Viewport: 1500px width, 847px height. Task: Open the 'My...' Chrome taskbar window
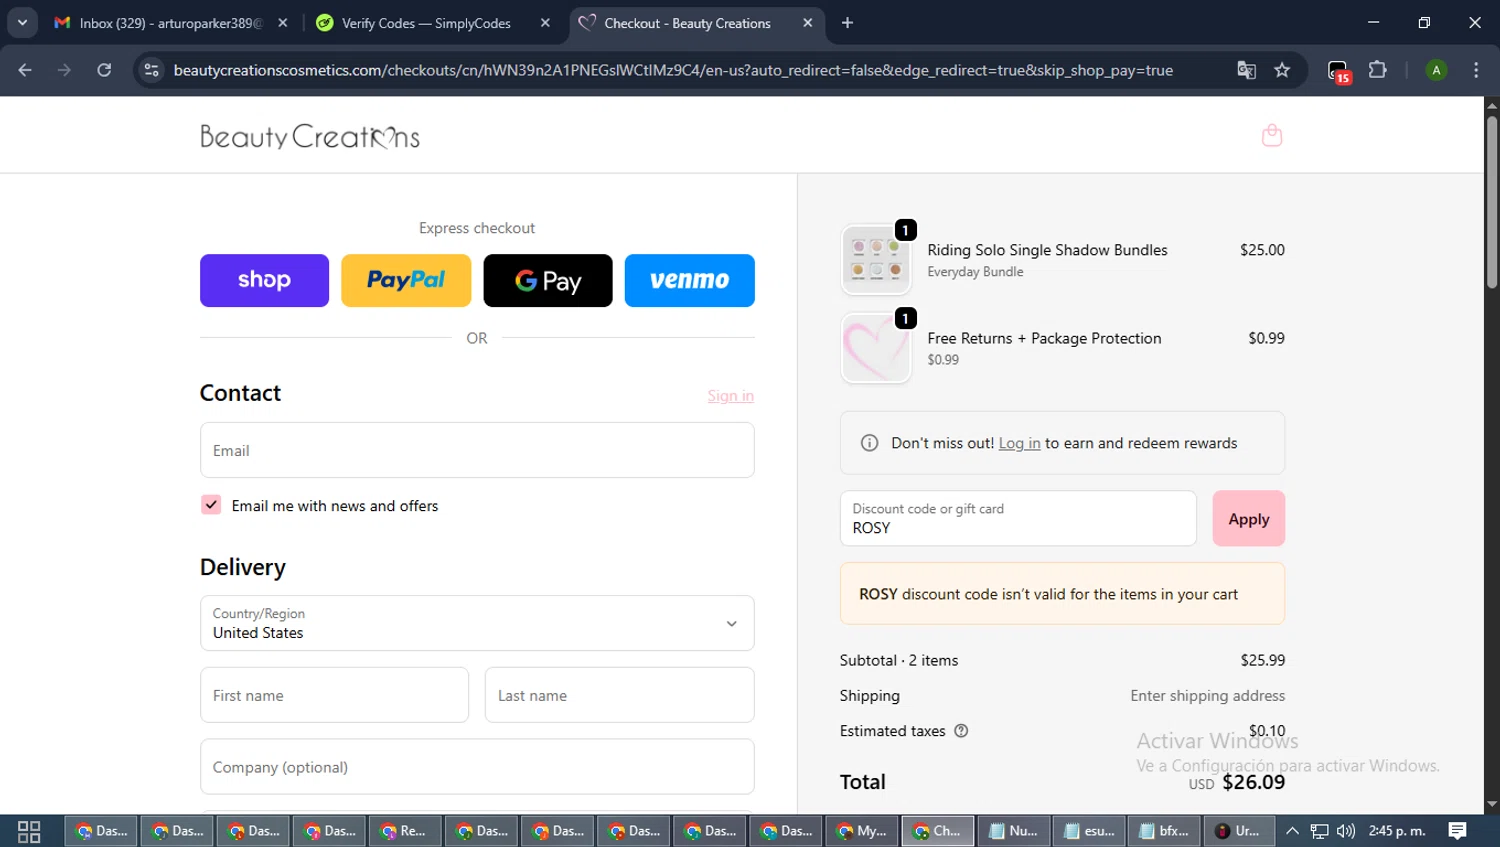862,831
